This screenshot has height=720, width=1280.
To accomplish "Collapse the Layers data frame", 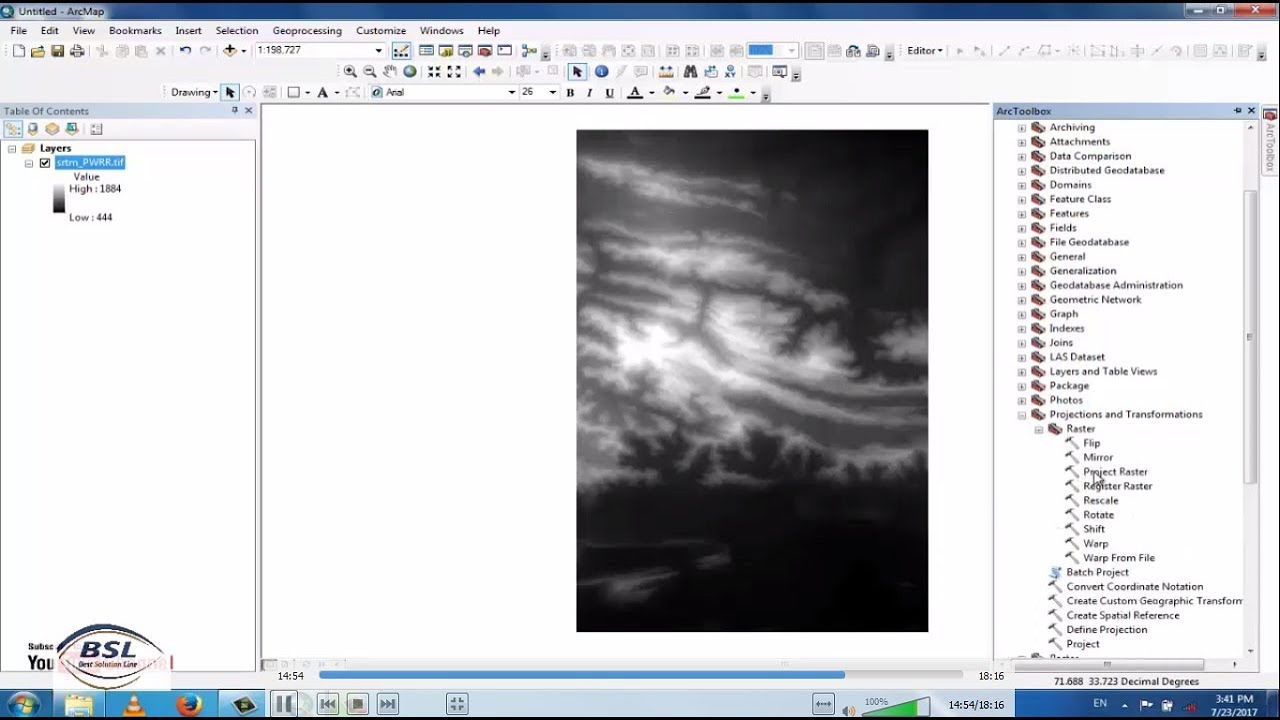I will click(x=12, y=148).
